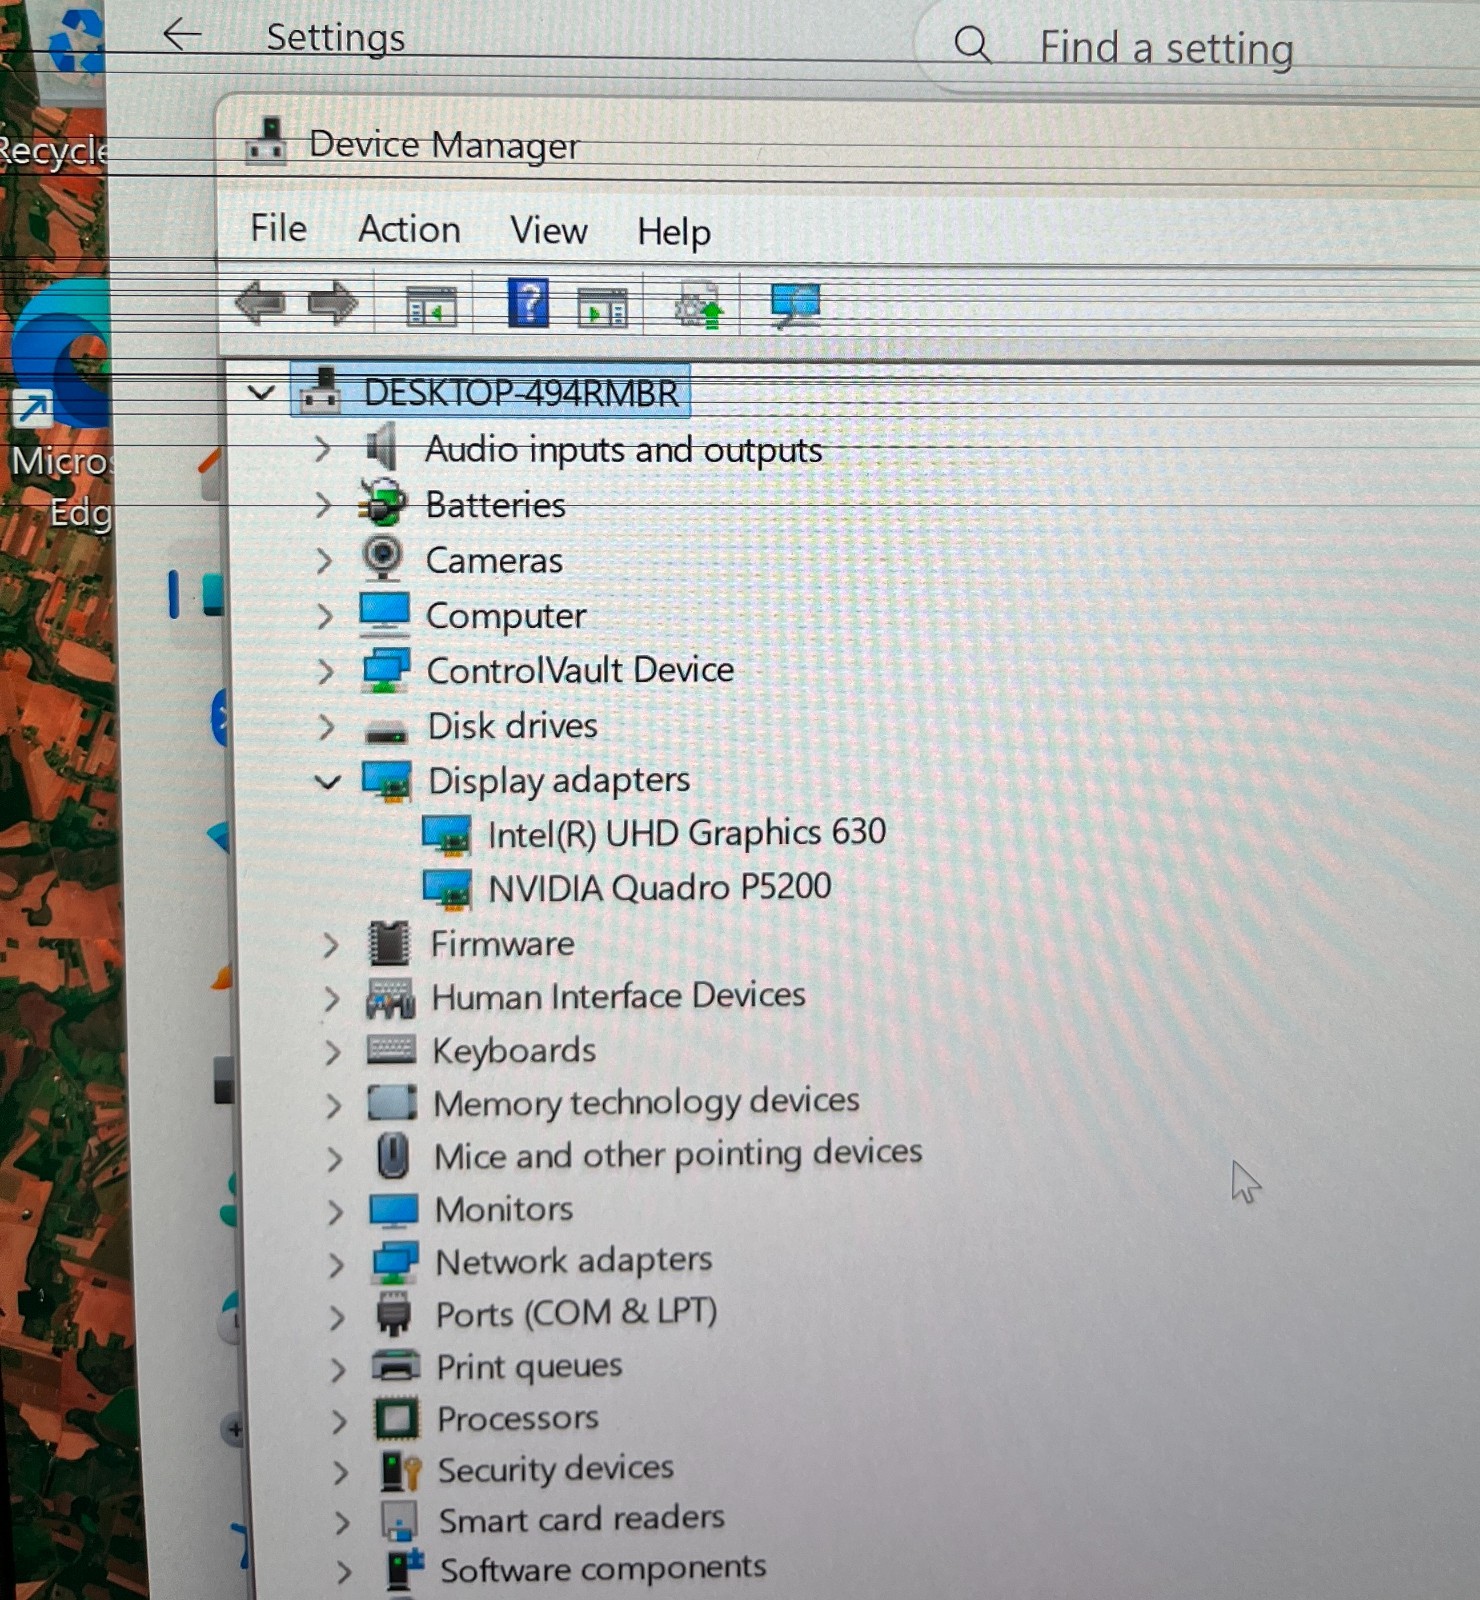Expand the Batteries chevron
The height and width of the screenshot is (1600, 1480).
point(322,504)
